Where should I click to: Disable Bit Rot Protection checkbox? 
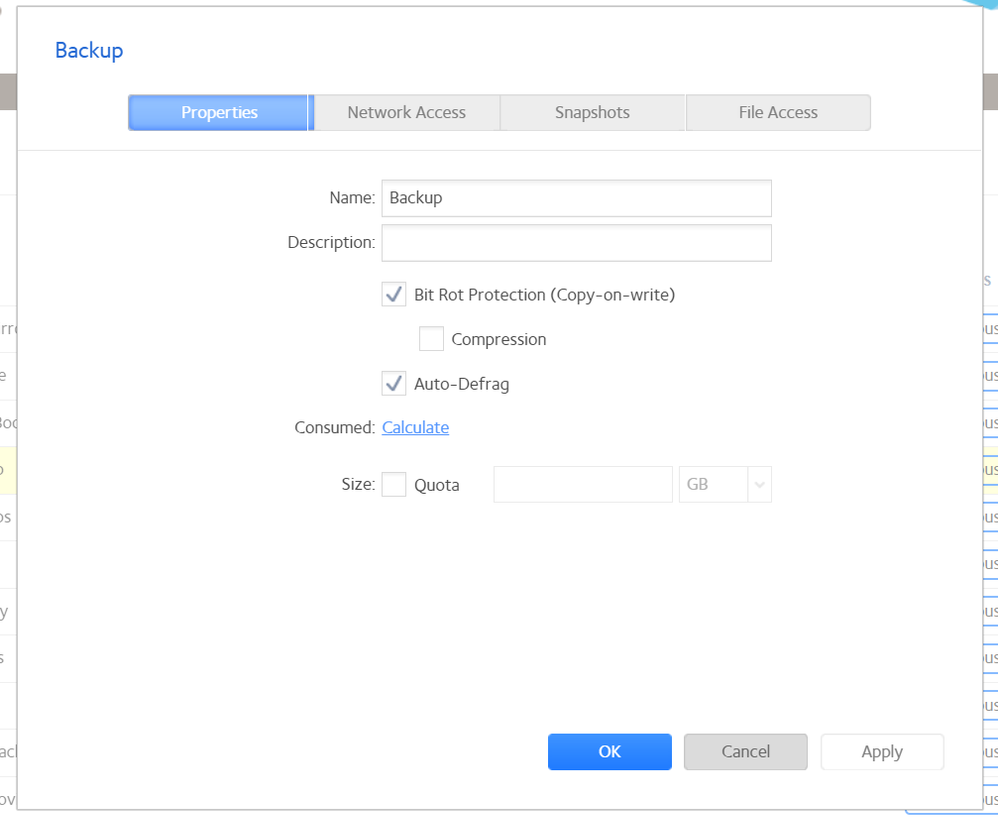tap(394, 295)
